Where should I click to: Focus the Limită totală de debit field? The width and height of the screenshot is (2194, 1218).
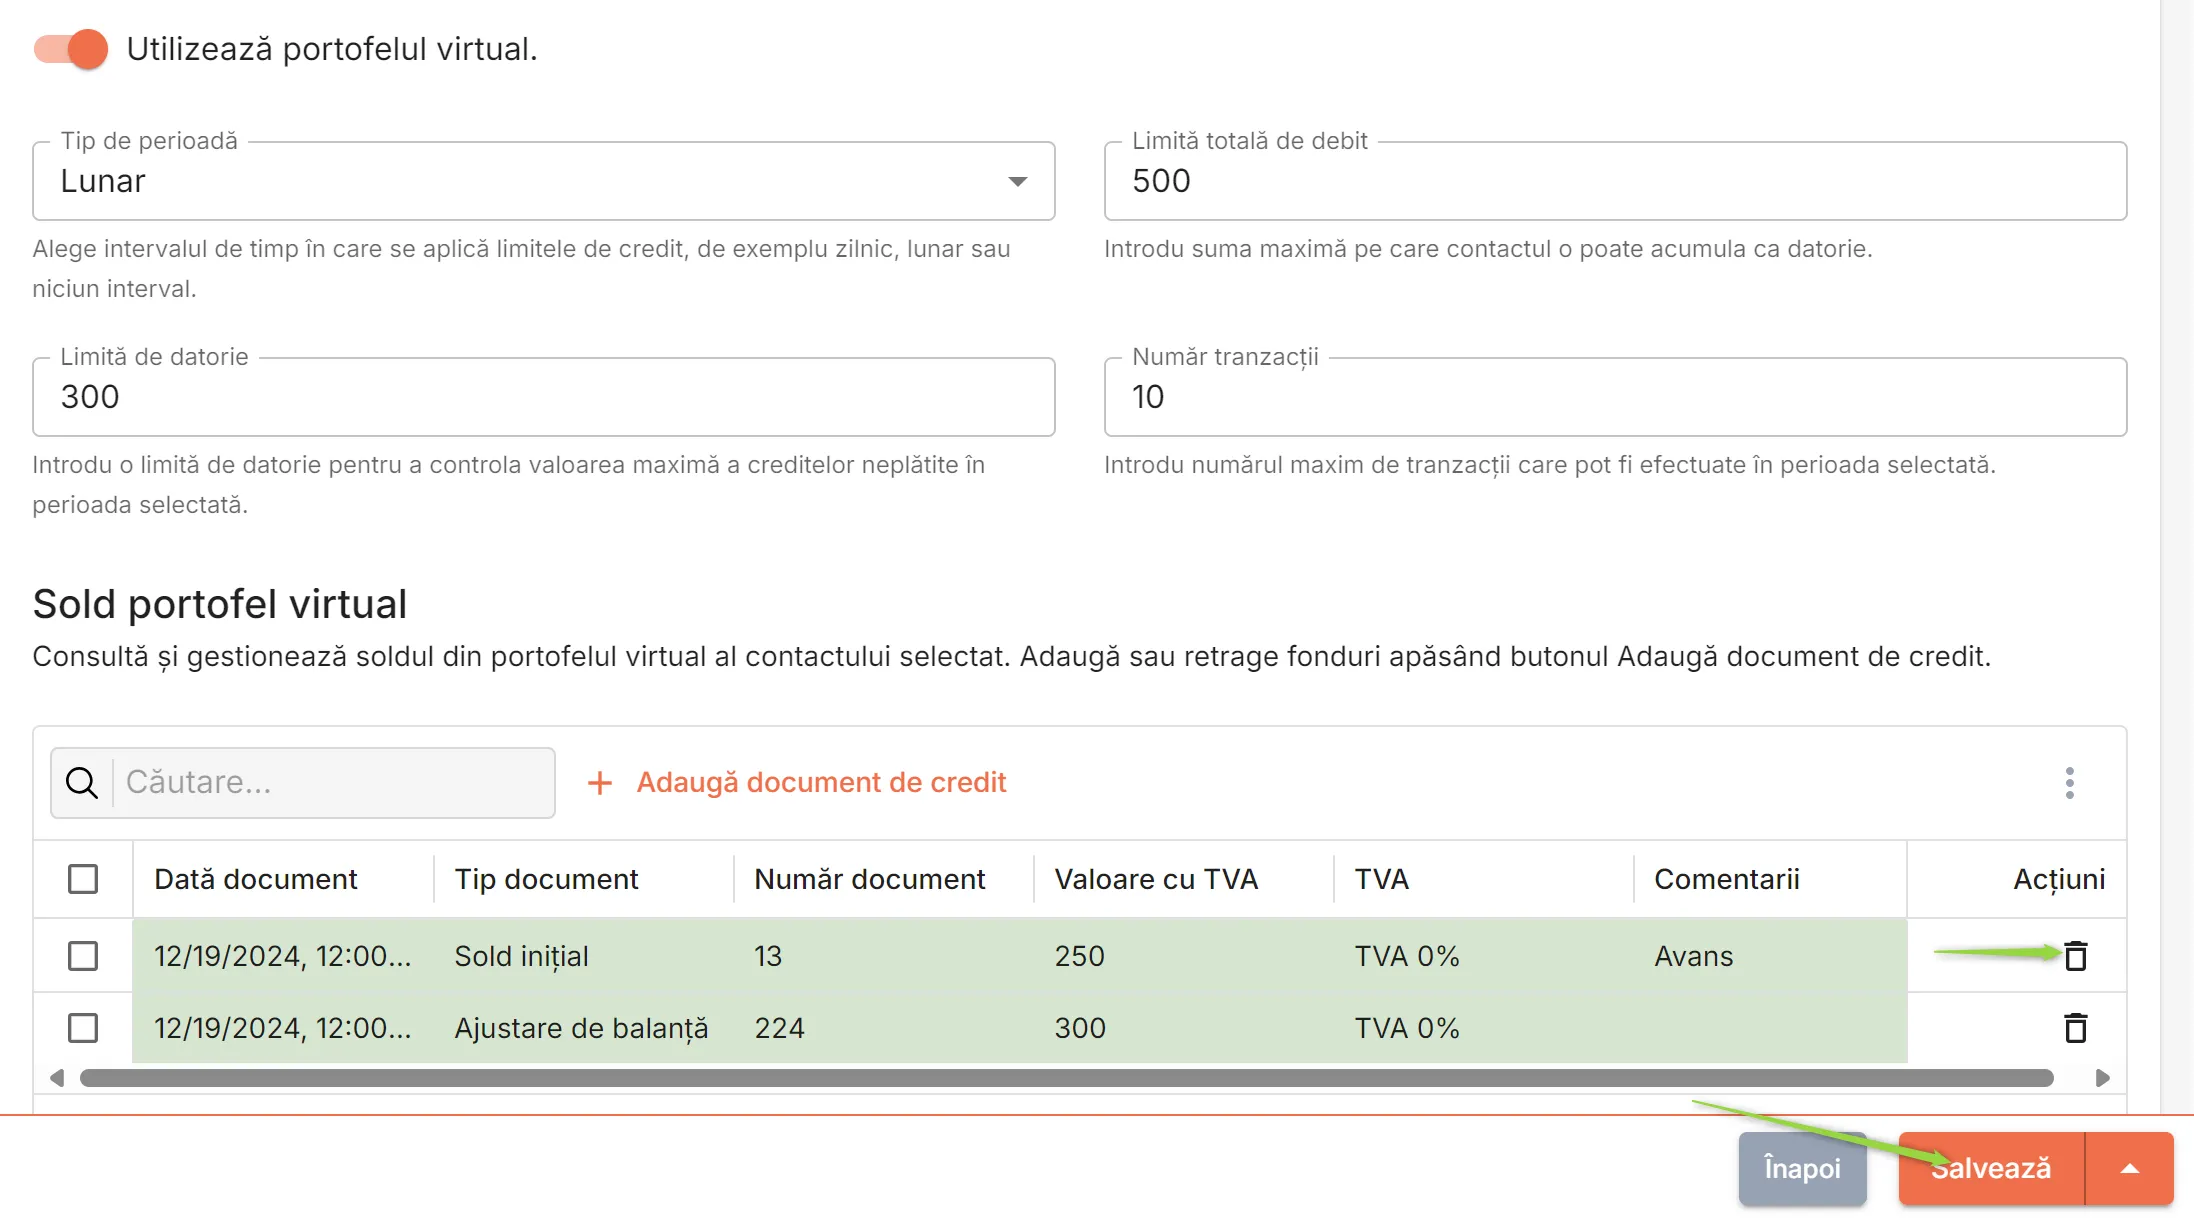point(1615,181)
